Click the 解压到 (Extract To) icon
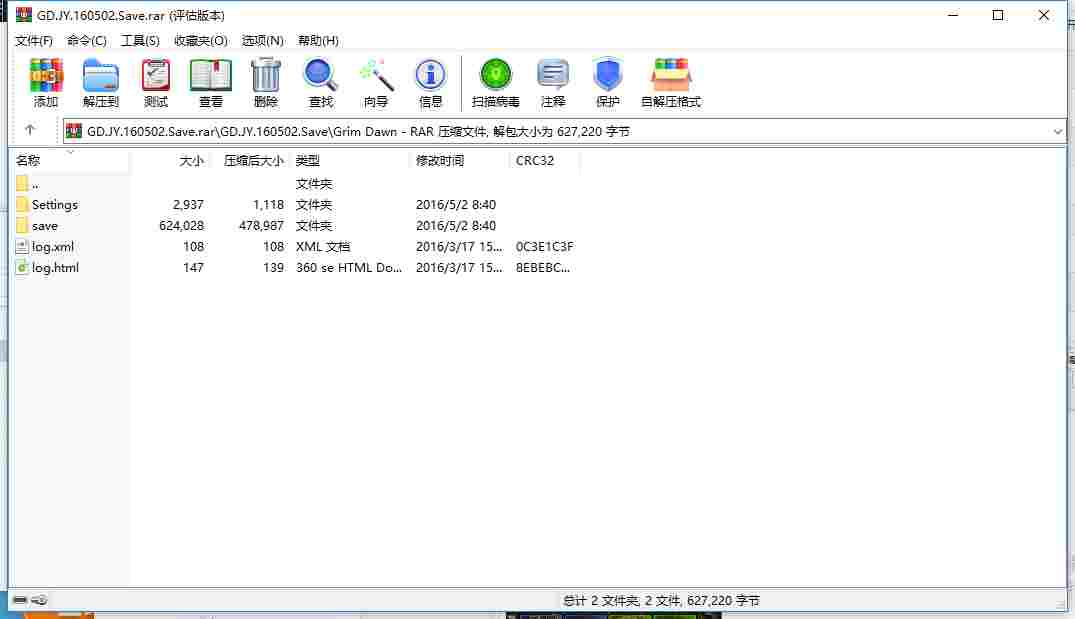Screen dimensions: 1075x619 (x=101, y=75)
